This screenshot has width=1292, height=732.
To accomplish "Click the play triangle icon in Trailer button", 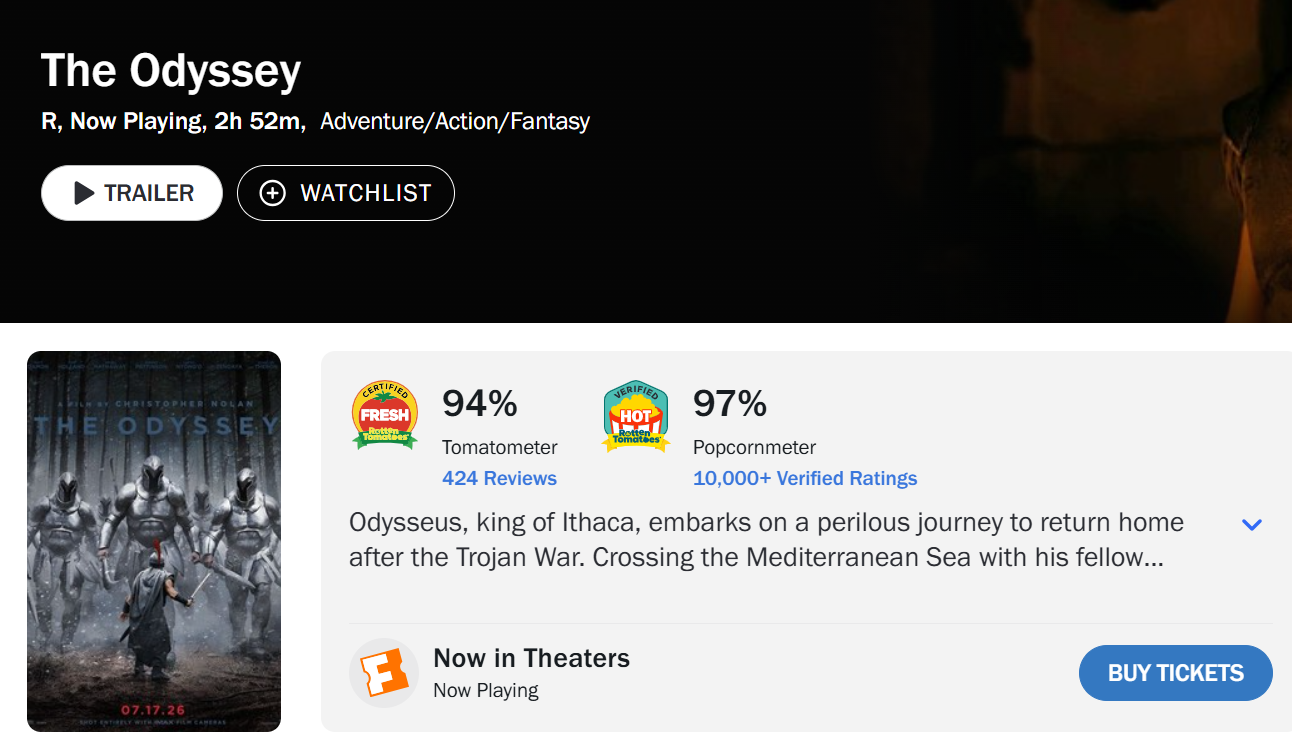I will tap(84, 193).
